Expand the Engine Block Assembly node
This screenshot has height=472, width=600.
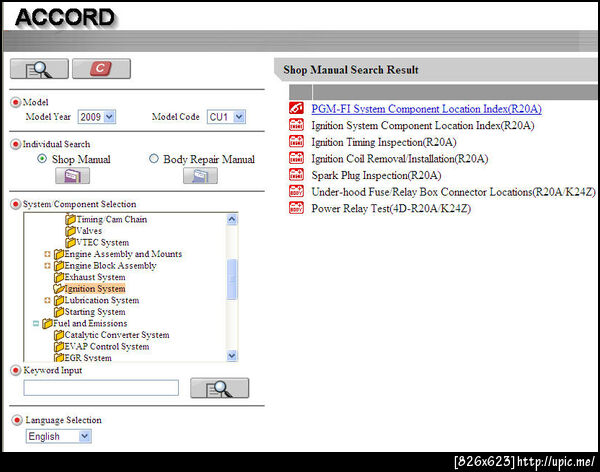tap(47, 266)
